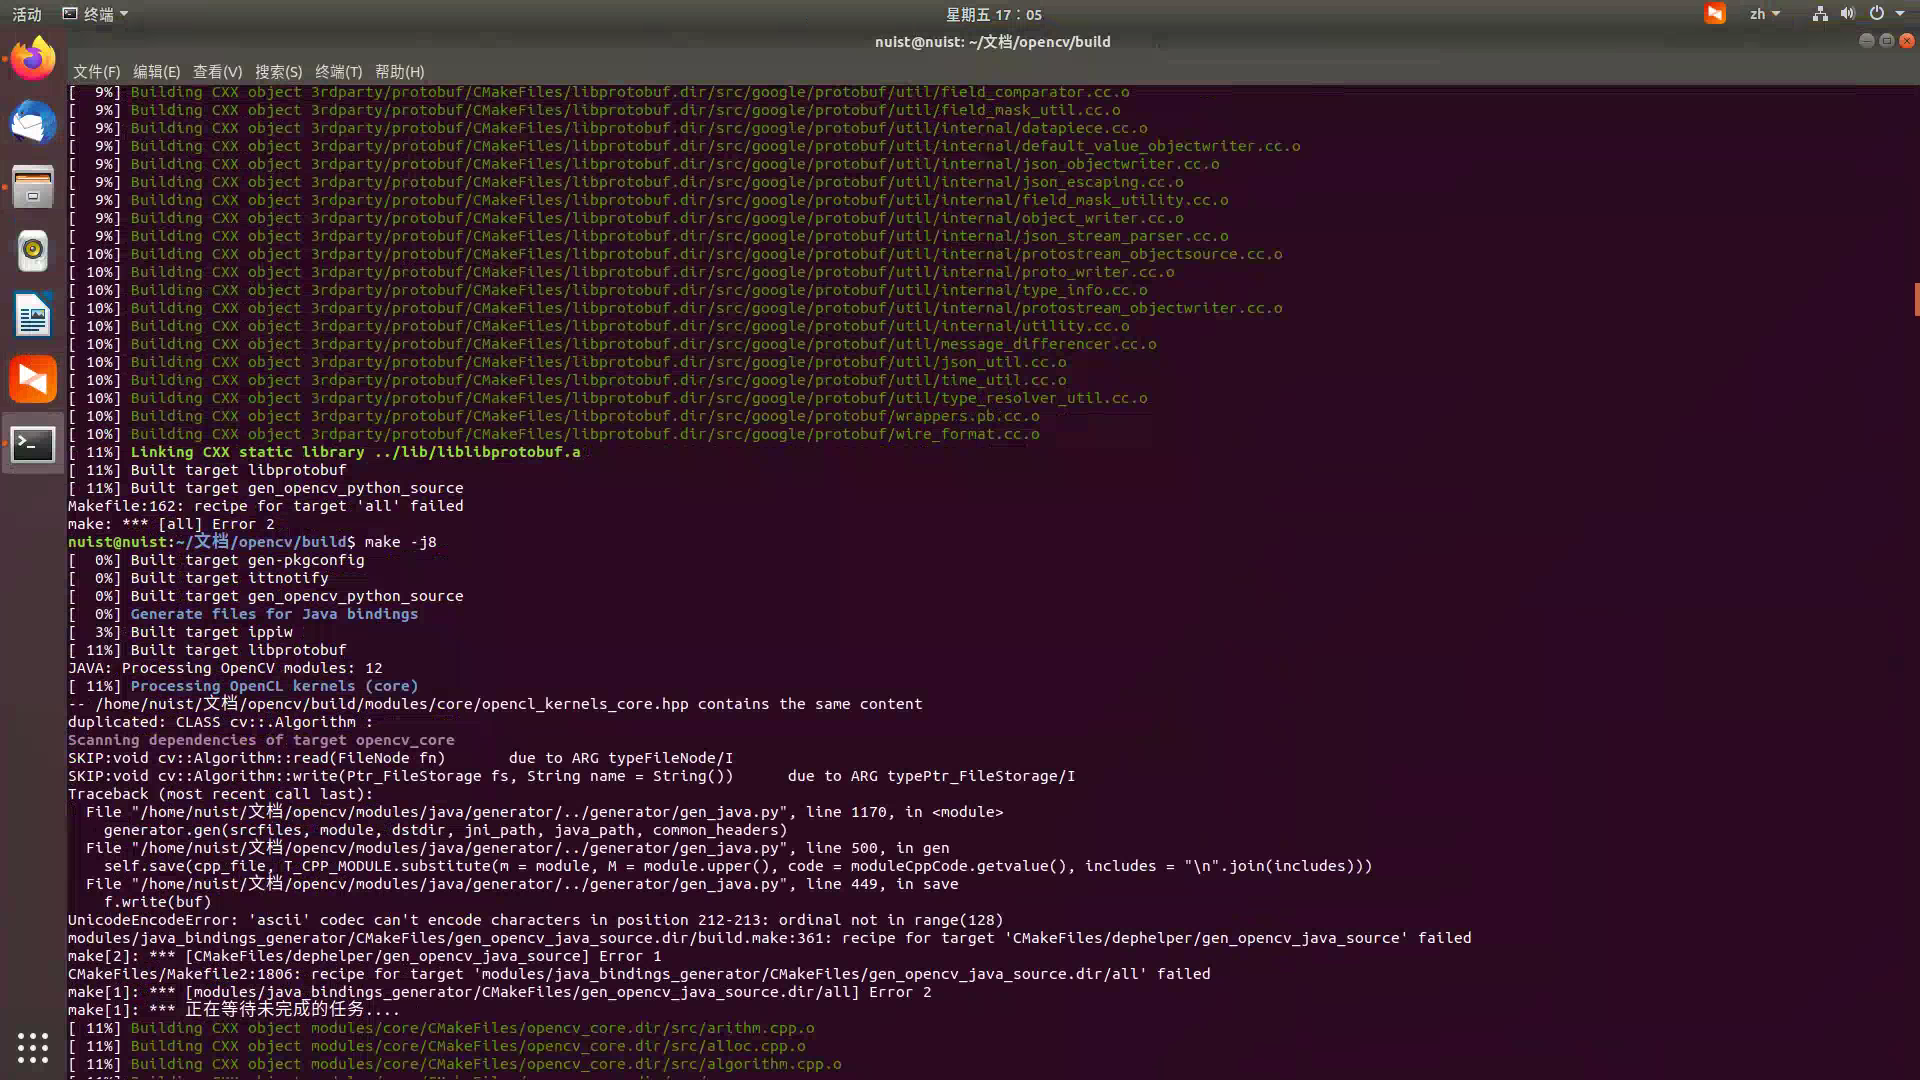Open the 文件(F) menu
The width and height of the screenshot is (1920, 1080).
(x=96, y=72)
